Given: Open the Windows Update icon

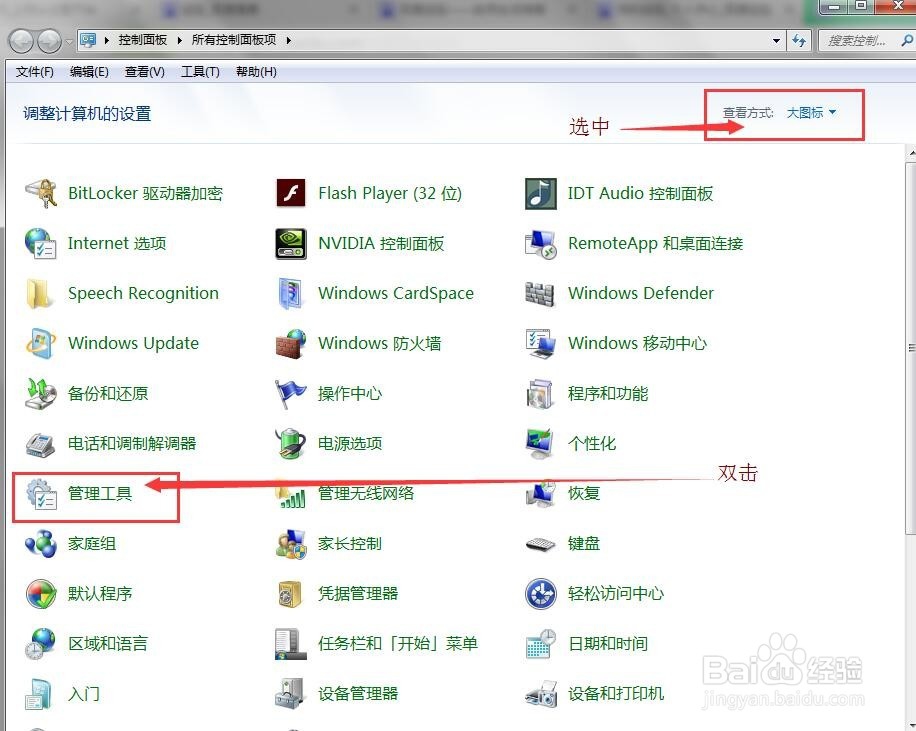Looking at the screenshot, I should tap(41, 344).
